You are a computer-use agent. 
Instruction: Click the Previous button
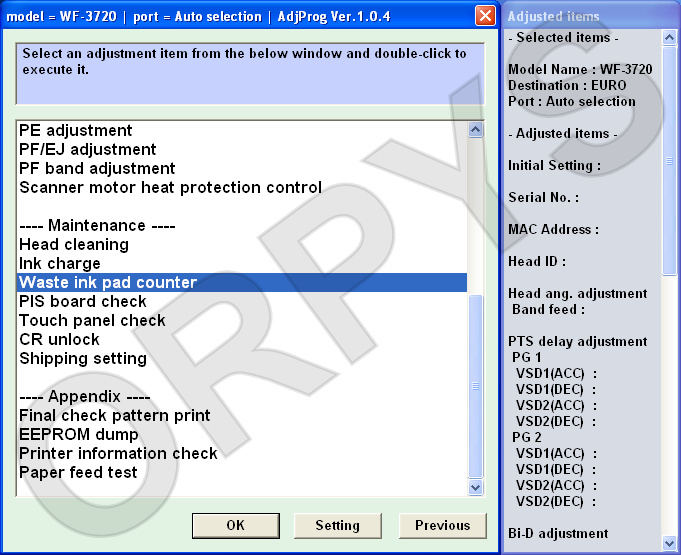(x=443, y=525)
